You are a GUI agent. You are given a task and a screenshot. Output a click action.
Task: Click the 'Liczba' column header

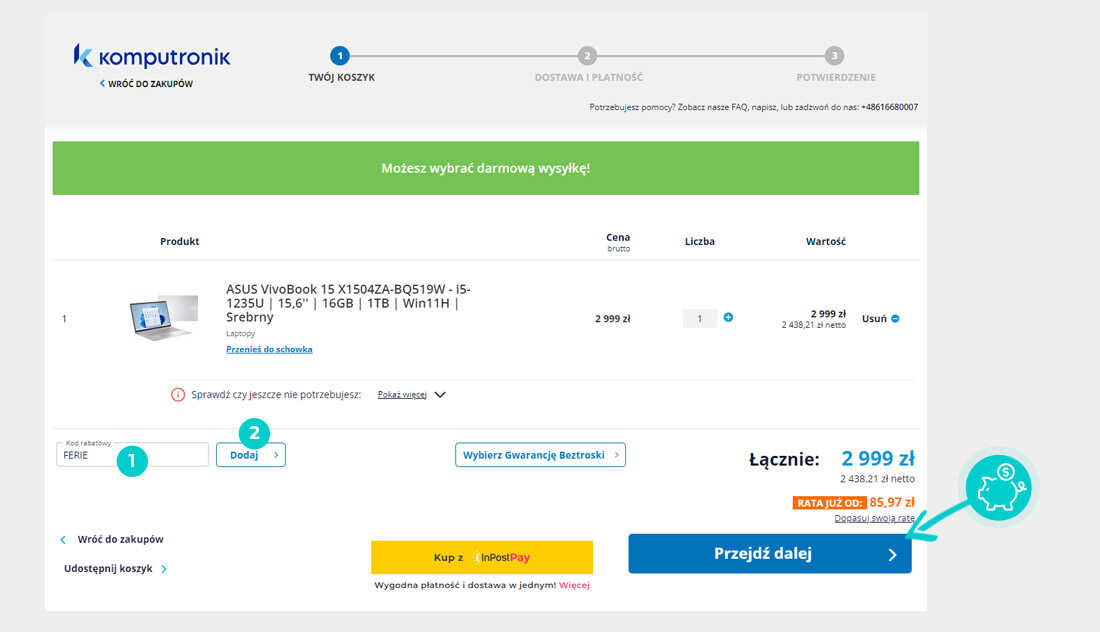click(x=699, y=241)
